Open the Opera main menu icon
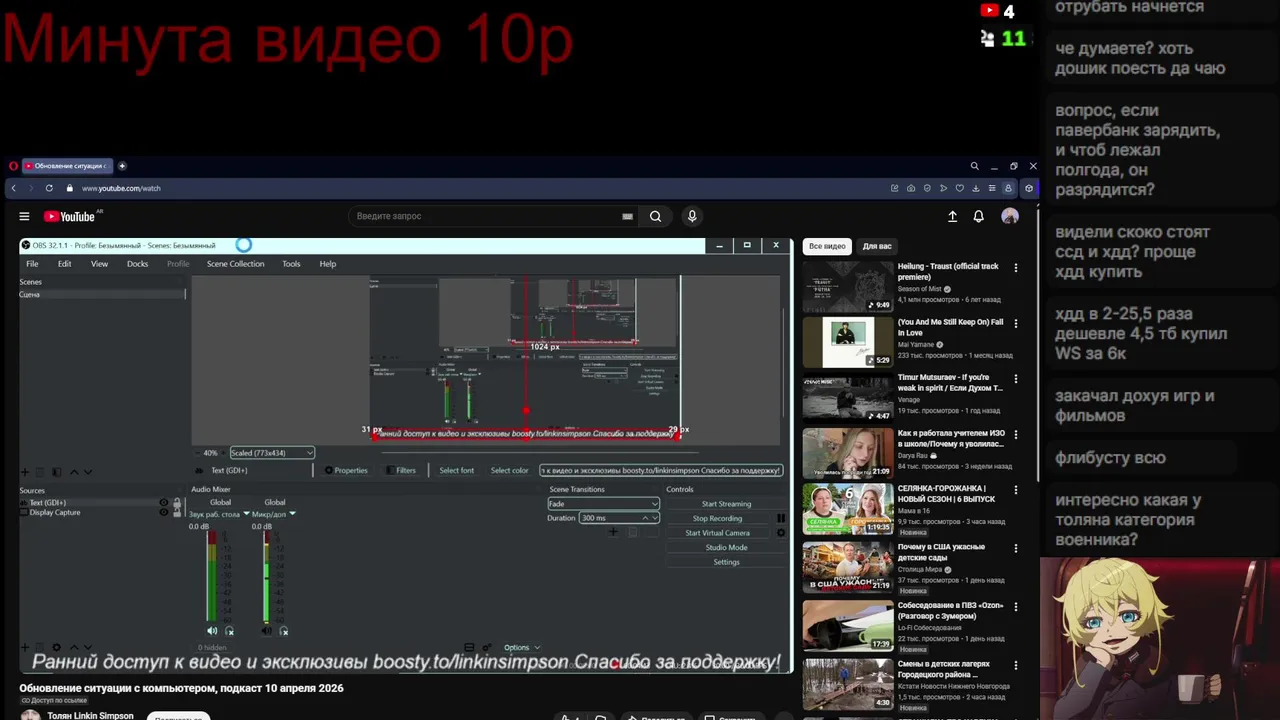The height and width of the screenshot is (720, 1280). point(13,166)
